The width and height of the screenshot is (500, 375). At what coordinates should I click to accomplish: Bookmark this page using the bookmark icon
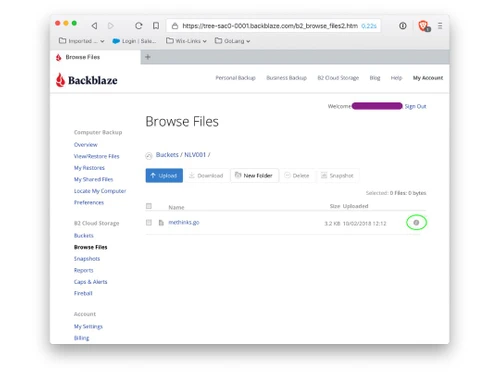(156, 26)
